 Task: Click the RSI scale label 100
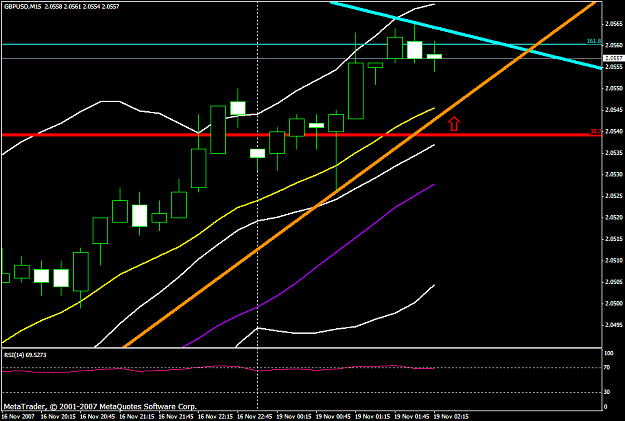pos(609,353)
